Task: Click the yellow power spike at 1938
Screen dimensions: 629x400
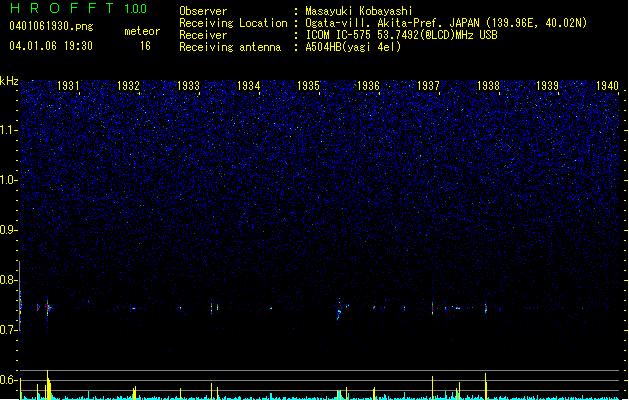Action: pyautogui.click(x=485, y=386)
